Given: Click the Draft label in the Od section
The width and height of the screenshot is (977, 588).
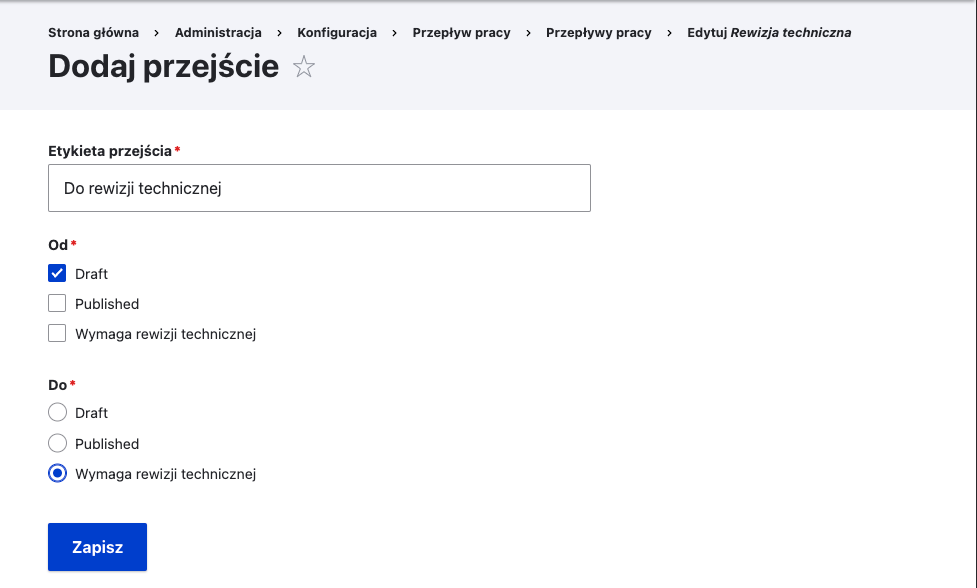Looking at the screenshot, I should (93, 272).
